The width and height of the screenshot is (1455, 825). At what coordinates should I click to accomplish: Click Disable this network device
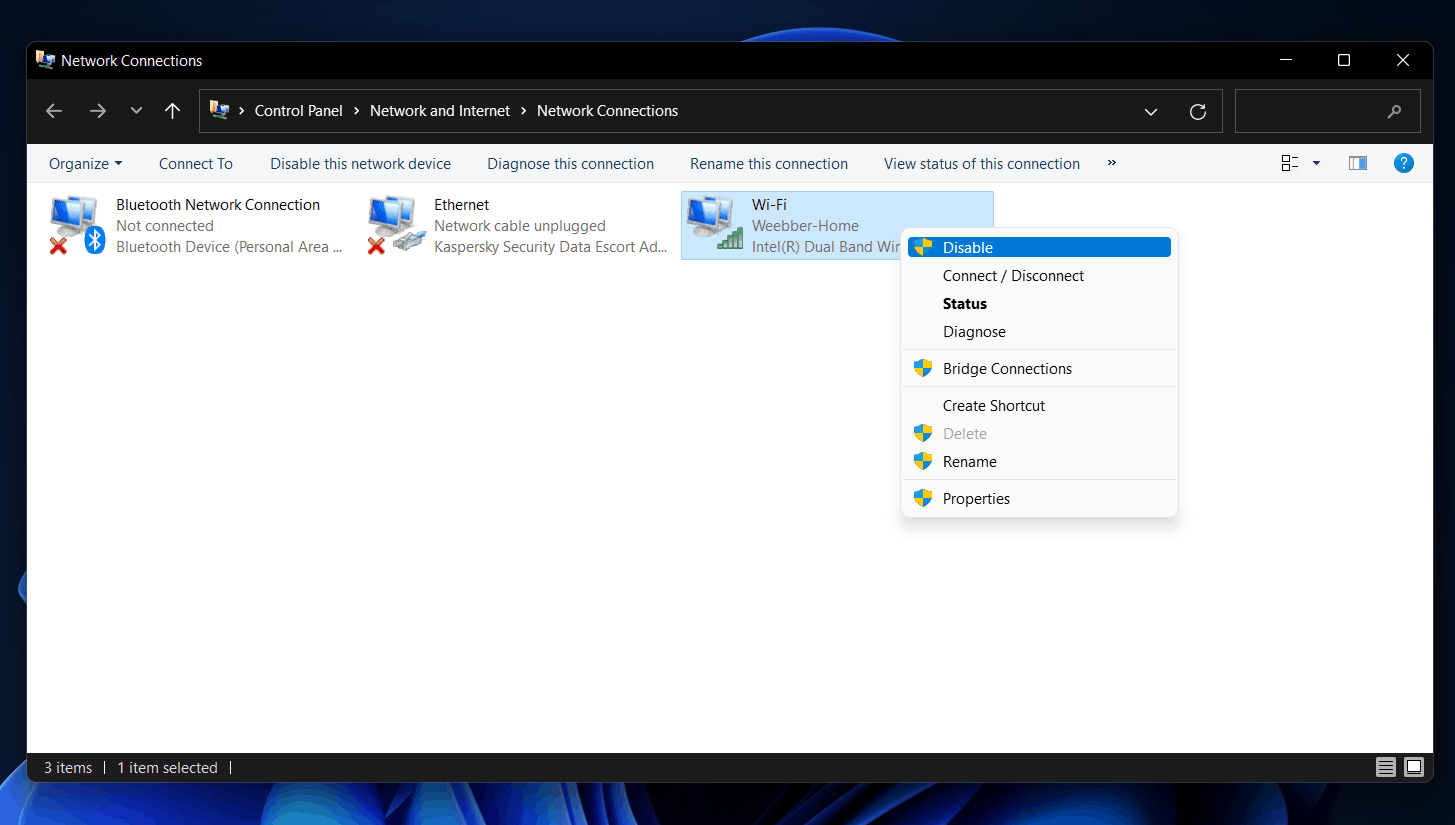click(x=360, y=163)
